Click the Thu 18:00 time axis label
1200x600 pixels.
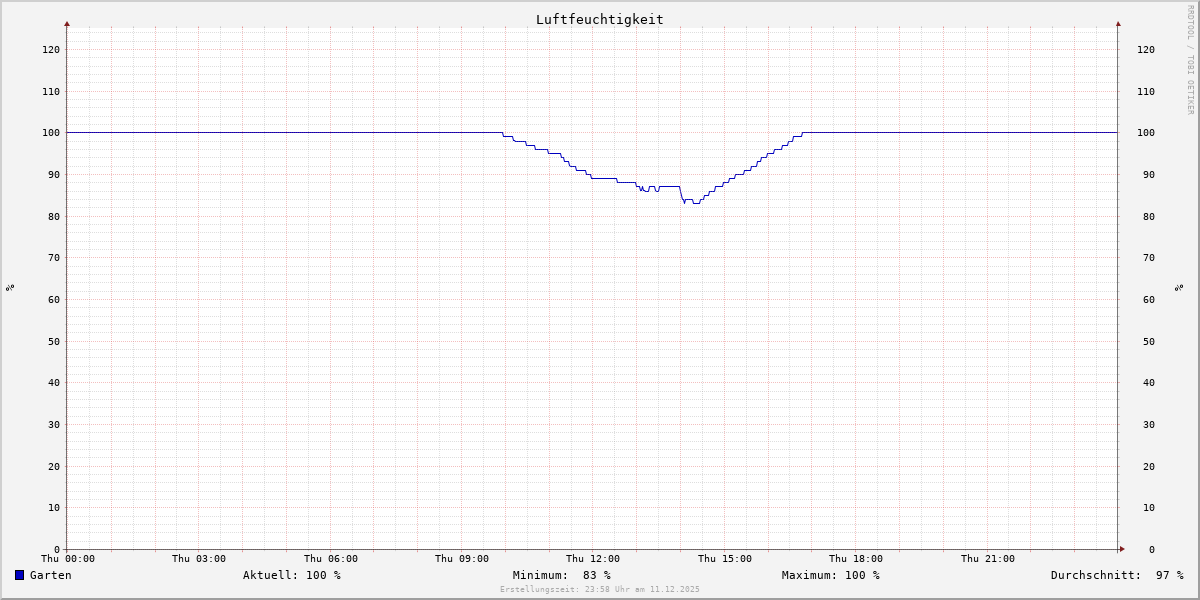coord(855,559)
